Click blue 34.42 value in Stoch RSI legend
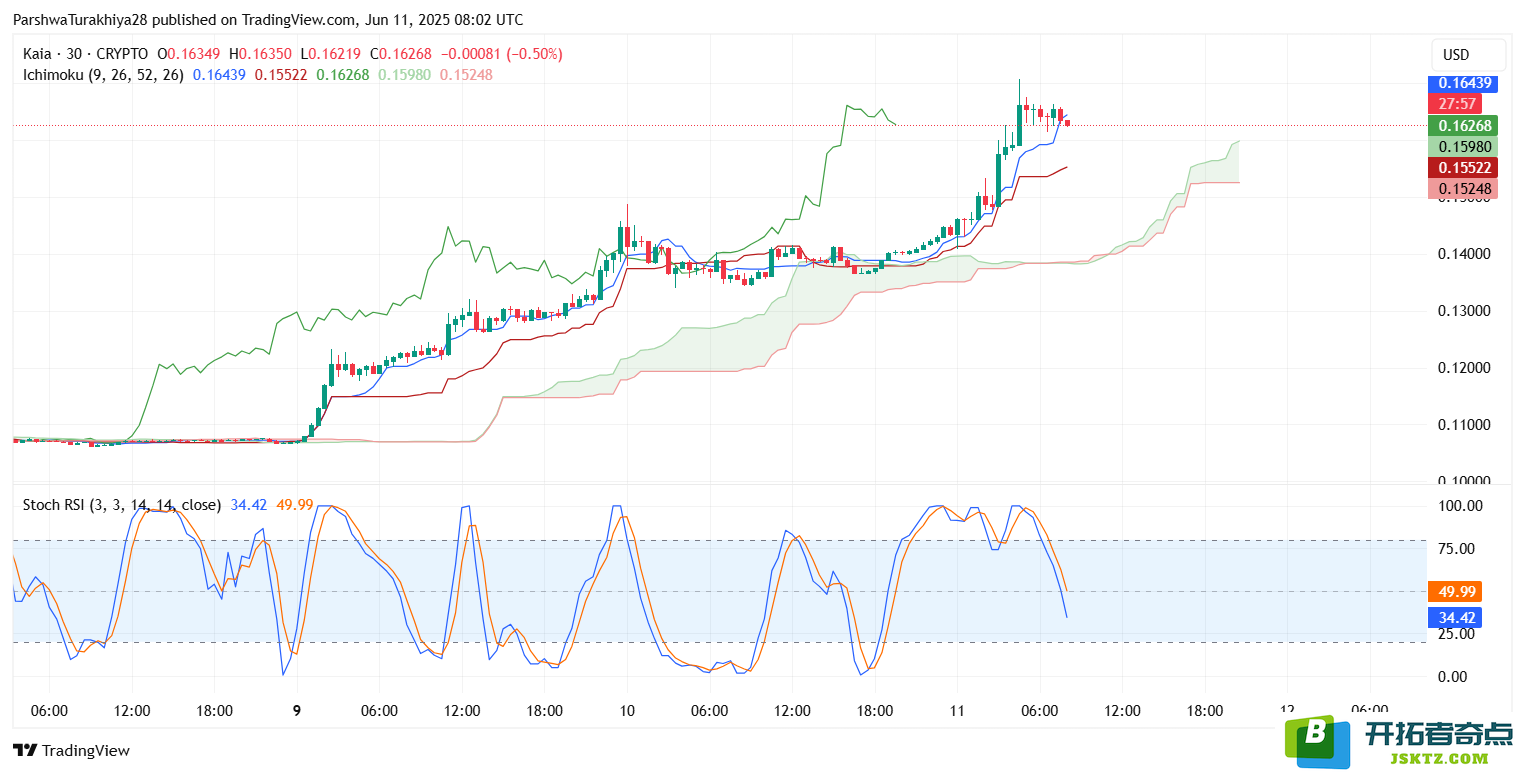 click(x=248, y=505)
